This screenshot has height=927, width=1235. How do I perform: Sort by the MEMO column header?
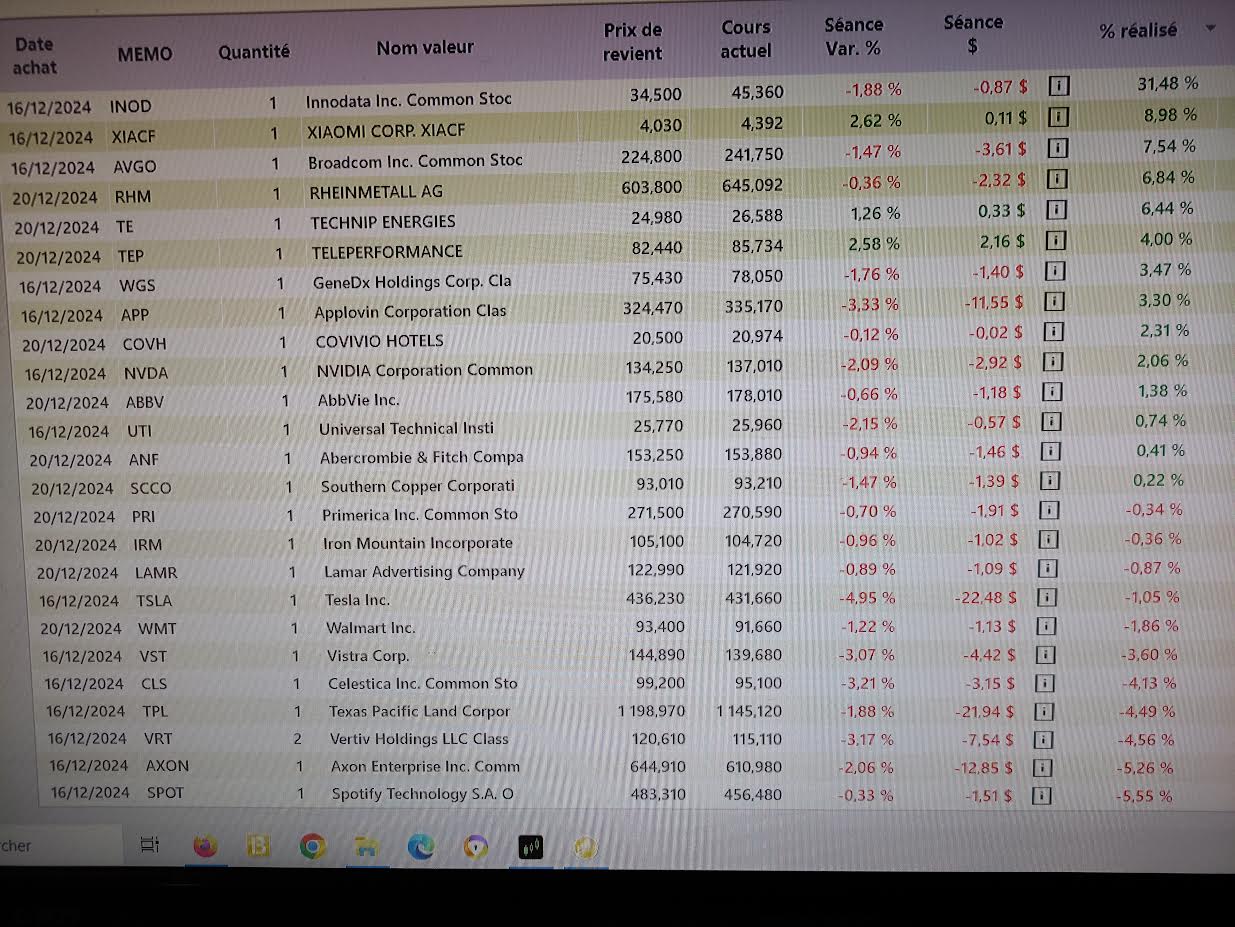tap(145, 54)
